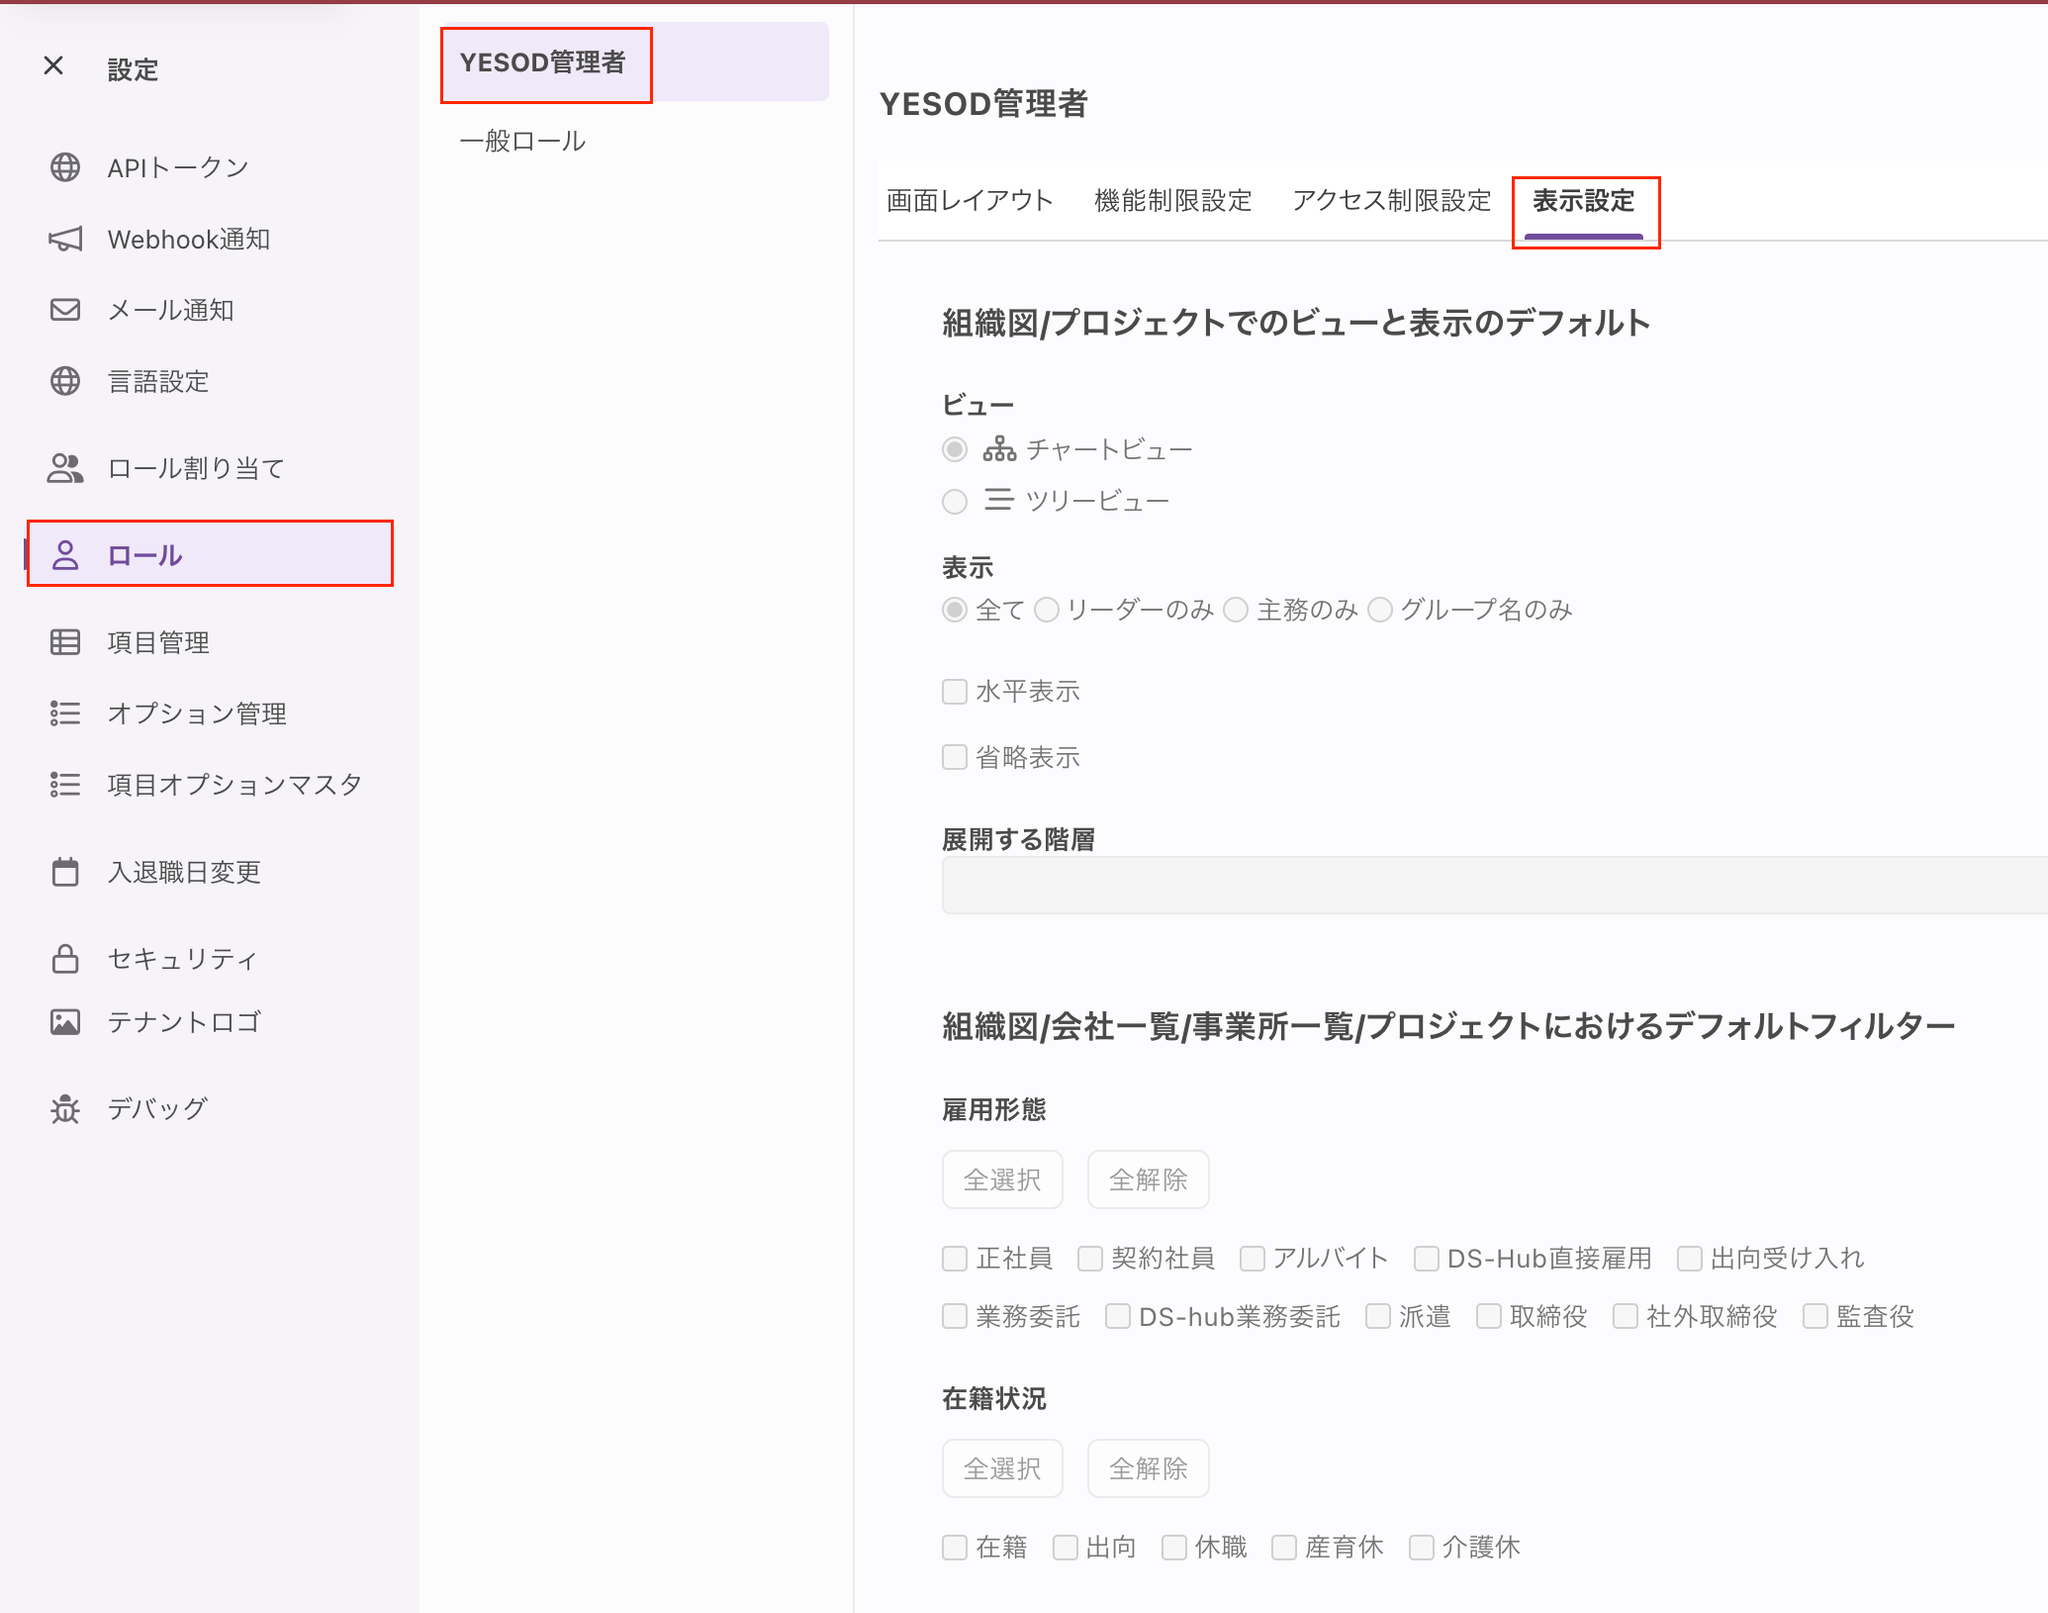Switch to the 機能制限設定 tab

[x=1173, y=201]
